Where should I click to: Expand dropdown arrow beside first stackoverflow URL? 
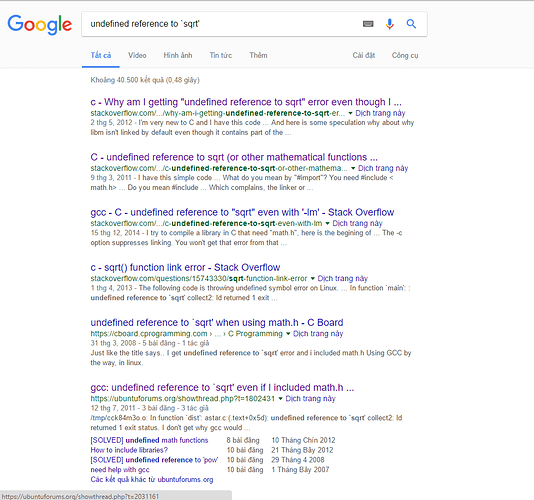(350, 113)
